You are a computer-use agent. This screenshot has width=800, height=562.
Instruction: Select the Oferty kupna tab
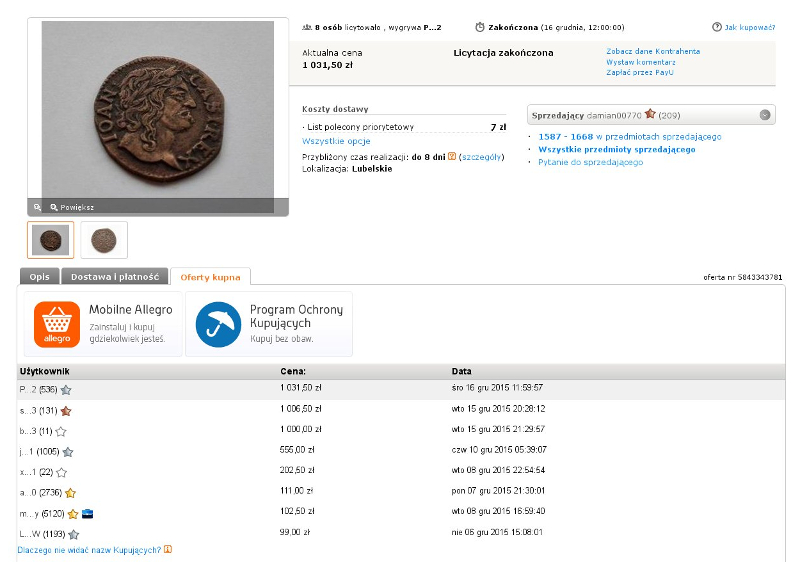[210, 277]
